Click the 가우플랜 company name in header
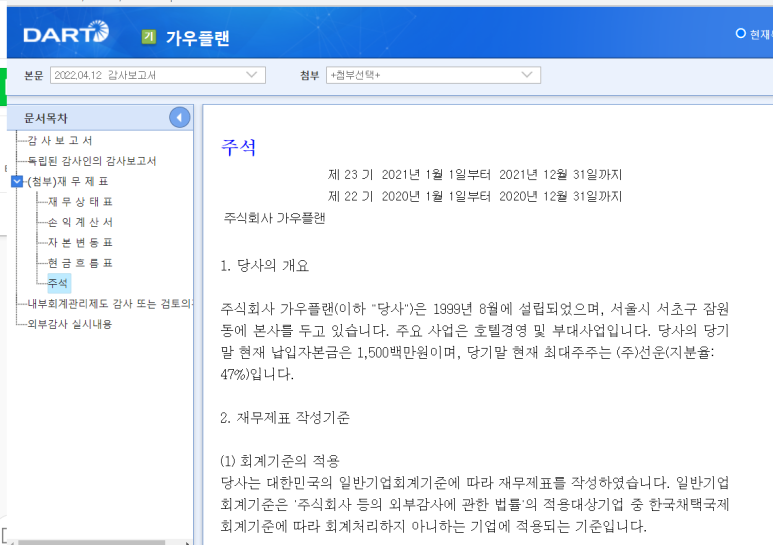The width and height of the screenshot is (773, 545). click(x=198, y=37)
